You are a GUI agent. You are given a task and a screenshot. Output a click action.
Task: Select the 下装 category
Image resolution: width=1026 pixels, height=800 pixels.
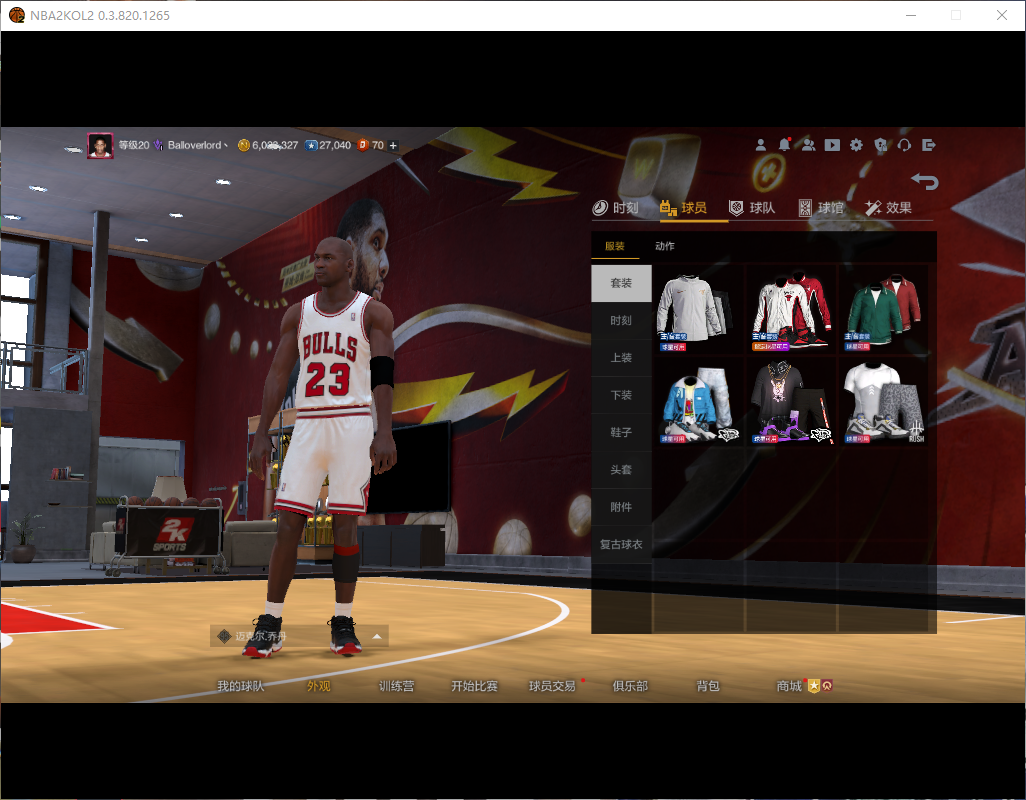click(621, 395)
